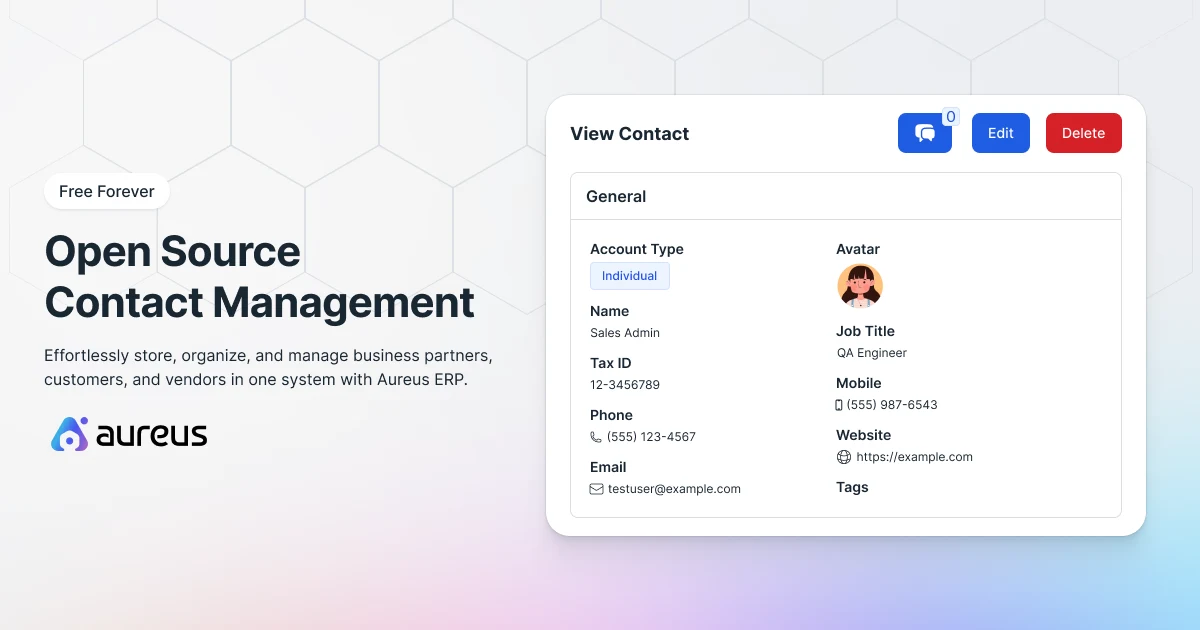Image resolution: width=1200 pixels, height=630 pixels.
Task: Click the envelope icon next to the email address
Action: tap(596, 488)
